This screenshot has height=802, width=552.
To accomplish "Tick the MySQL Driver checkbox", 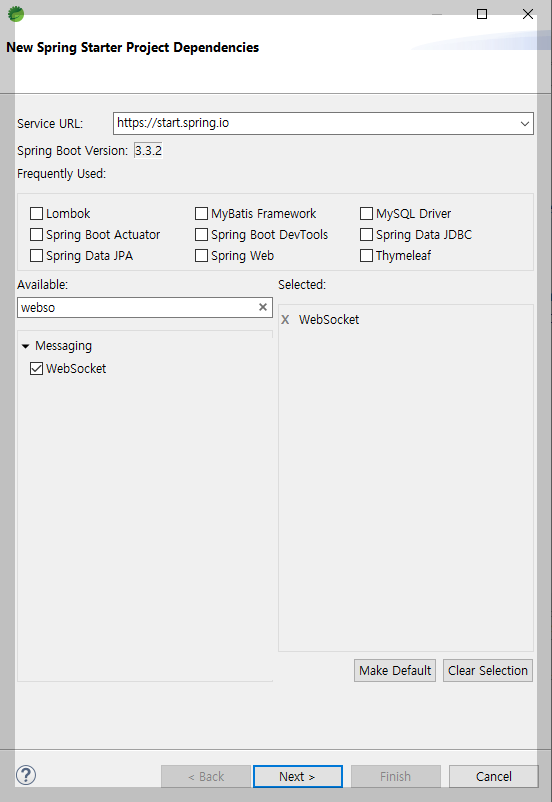I will [x=366, y=213].
